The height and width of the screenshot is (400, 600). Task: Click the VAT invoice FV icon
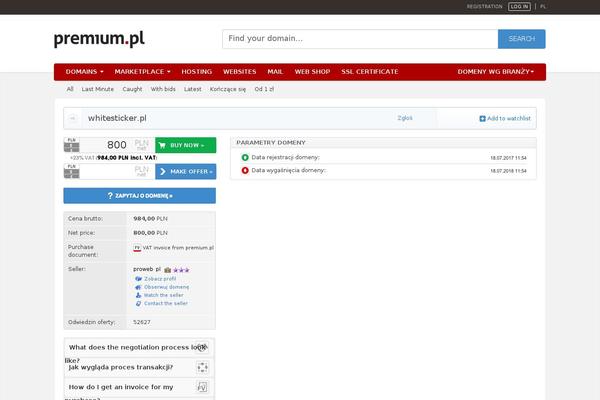(137, 248)
